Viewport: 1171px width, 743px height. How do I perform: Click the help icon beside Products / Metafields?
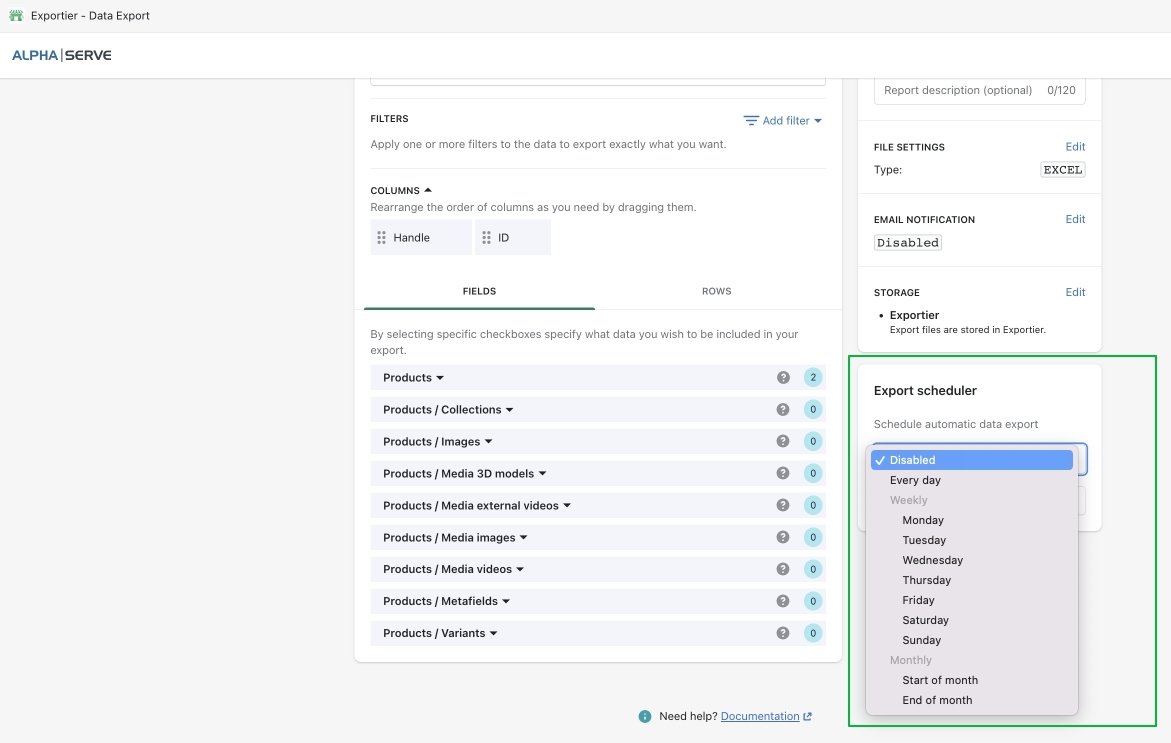click(783, 601)
